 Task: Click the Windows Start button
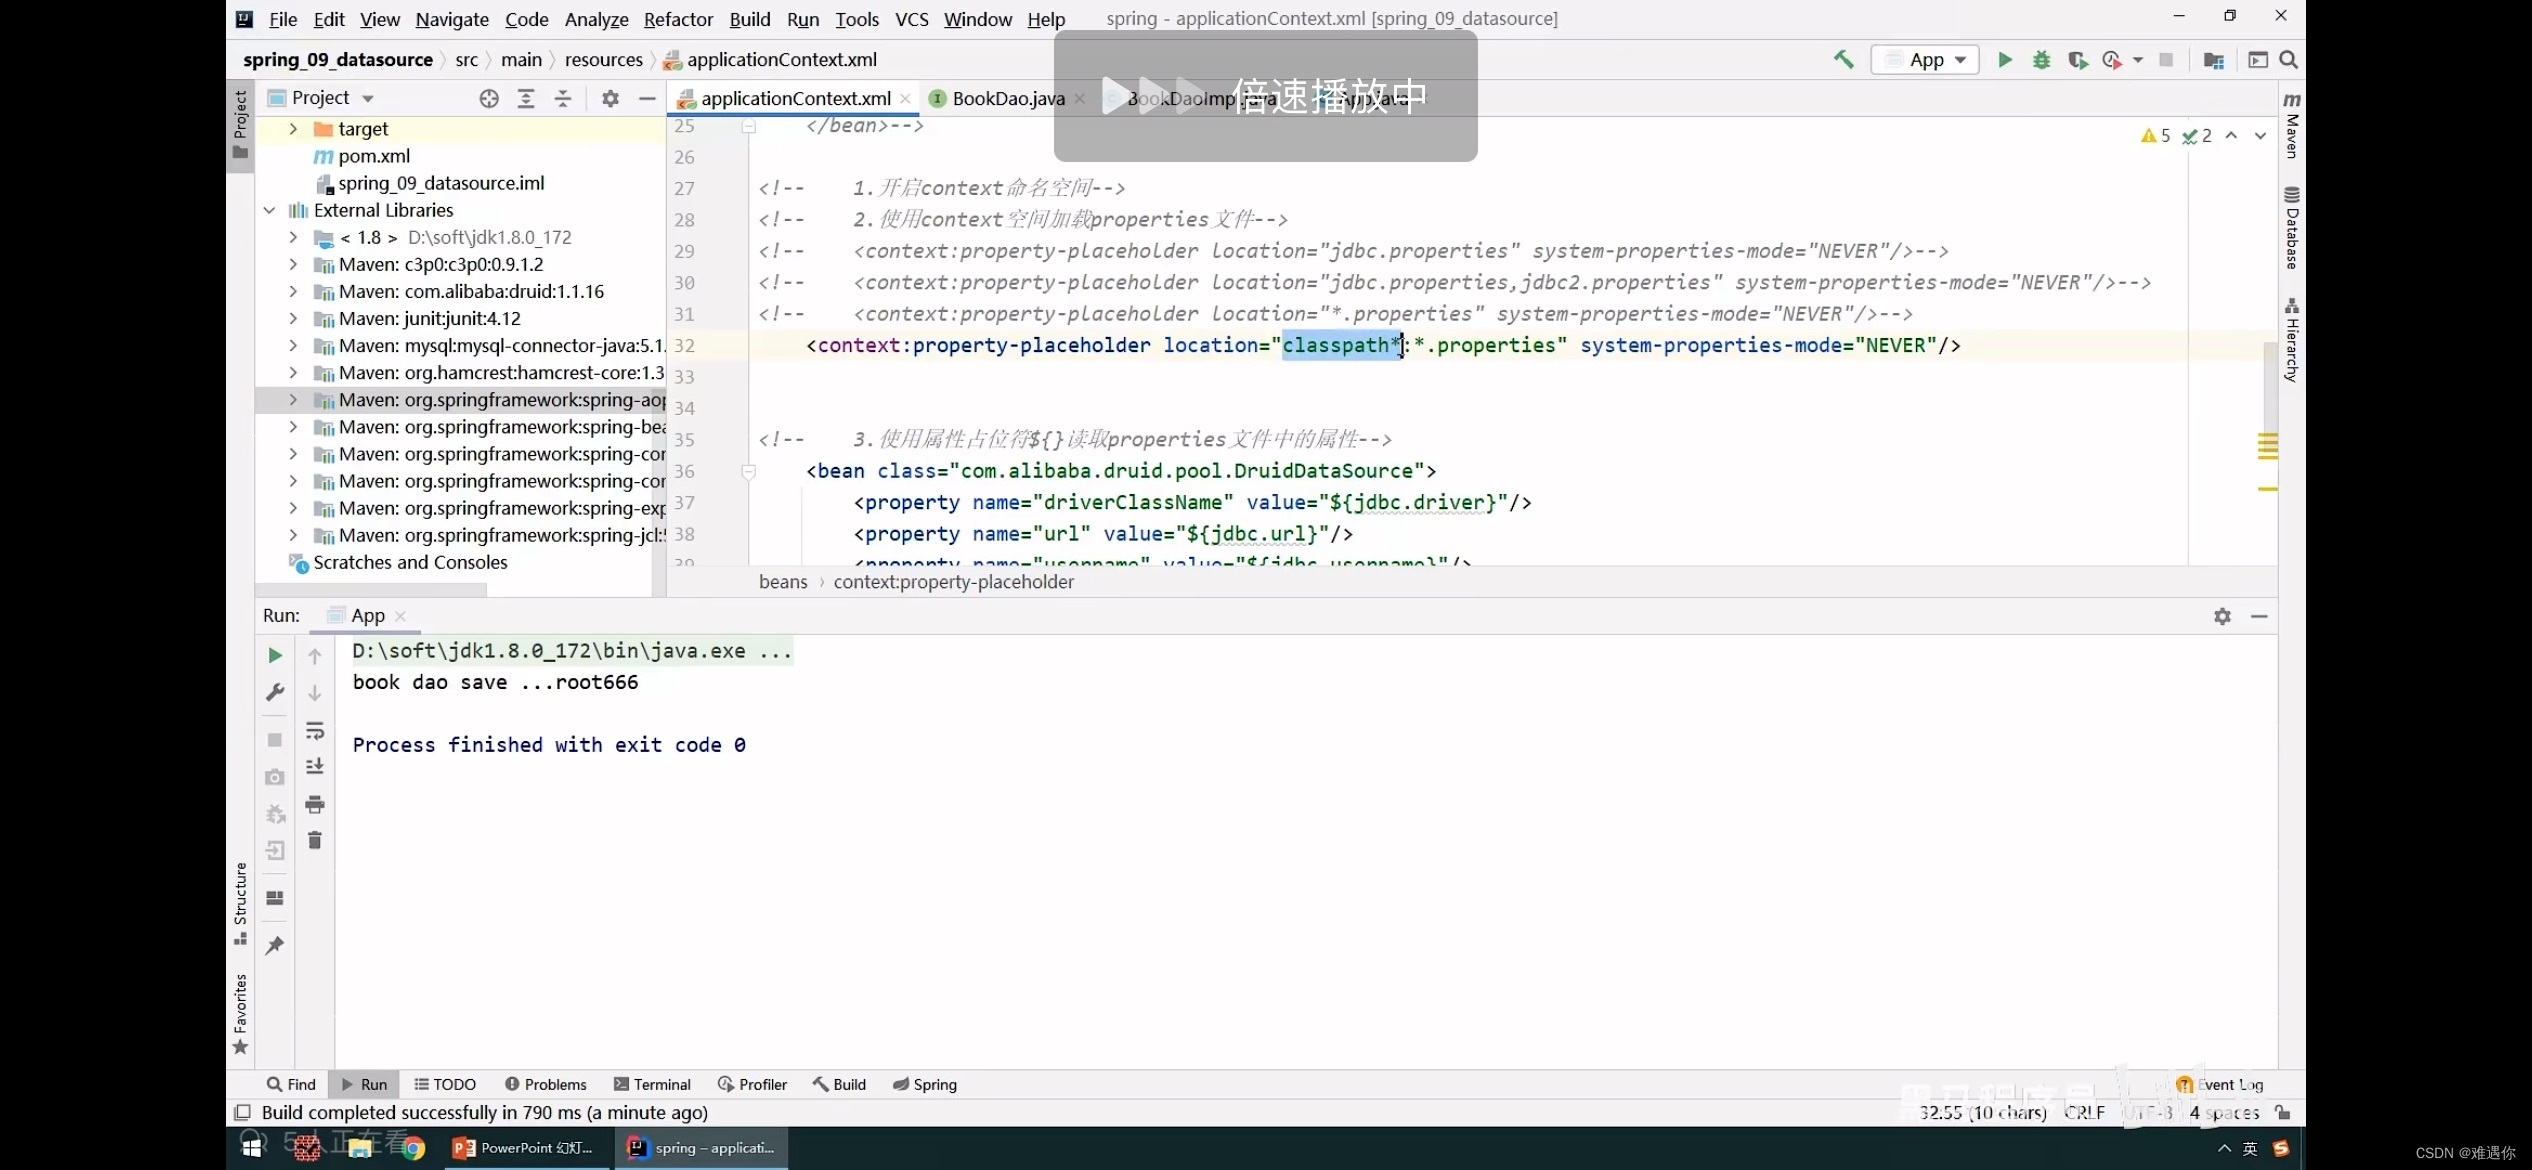pos(251,1148)
